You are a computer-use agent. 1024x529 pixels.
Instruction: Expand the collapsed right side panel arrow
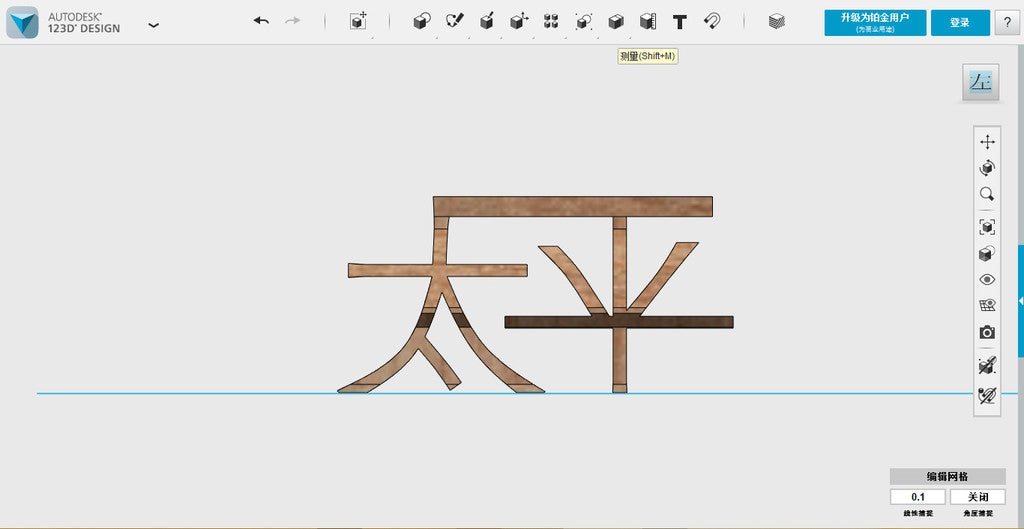[1021, 300]
